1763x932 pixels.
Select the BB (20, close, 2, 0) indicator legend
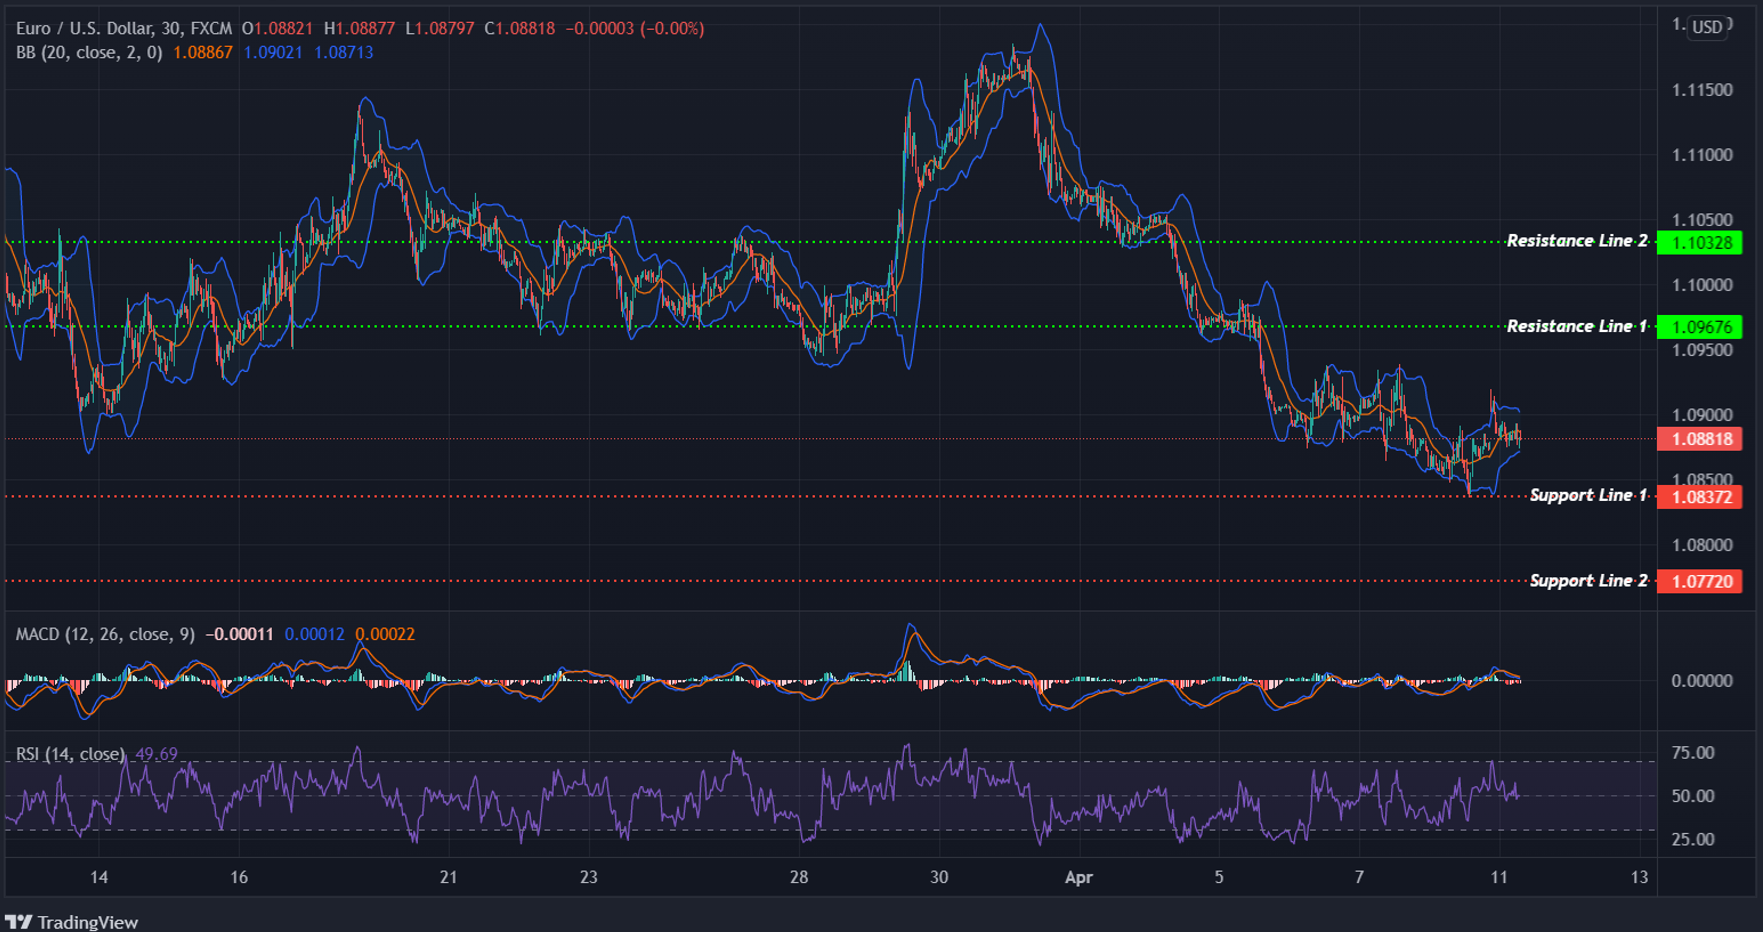click(x=90, y=54)
